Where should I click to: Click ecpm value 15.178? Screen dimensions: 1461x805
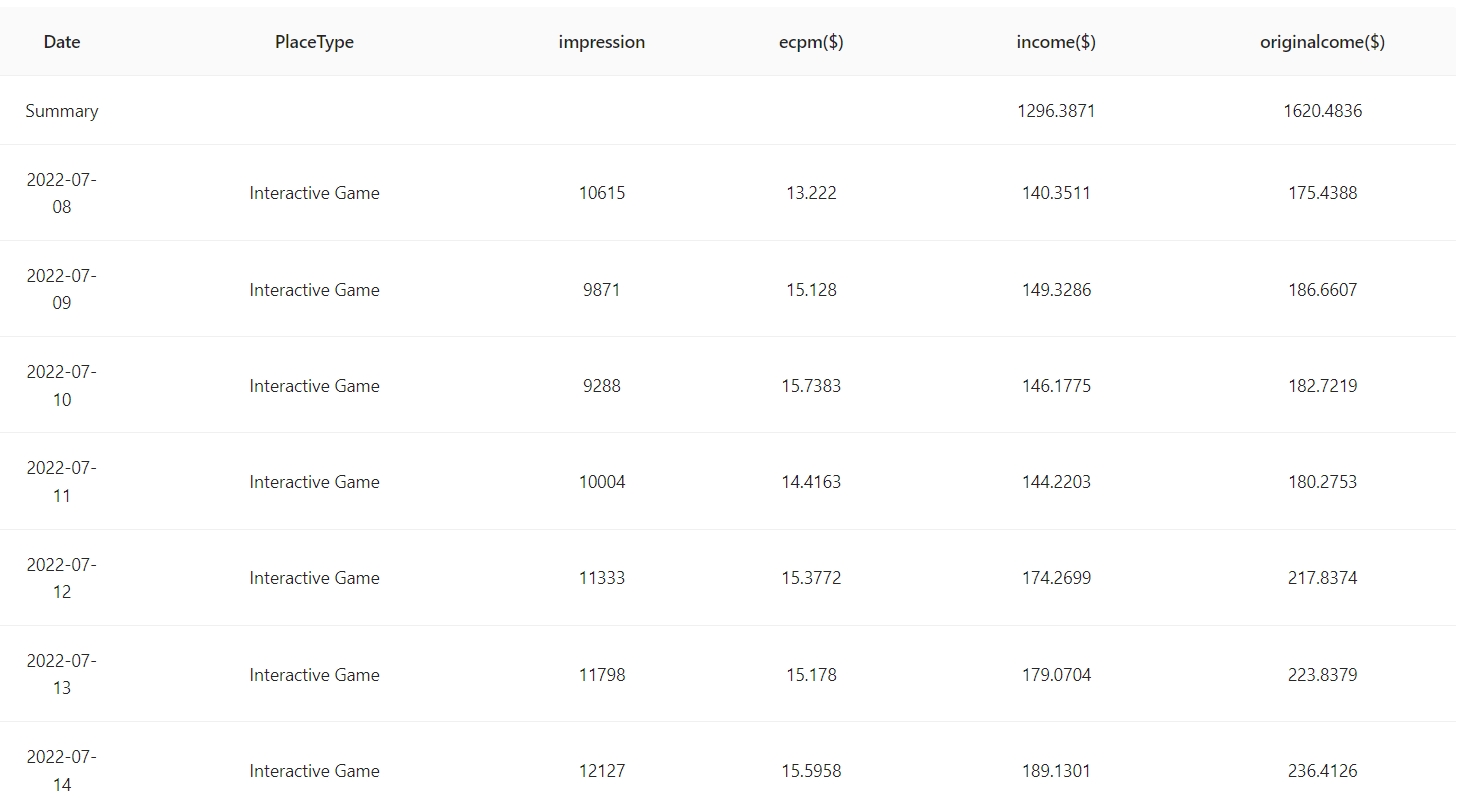coord(811,675)
